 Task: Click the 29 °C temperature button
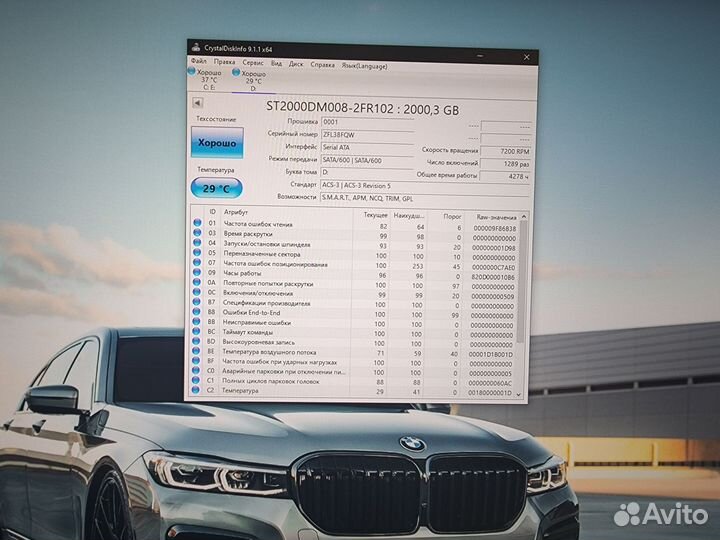click(x=216, y=188)
